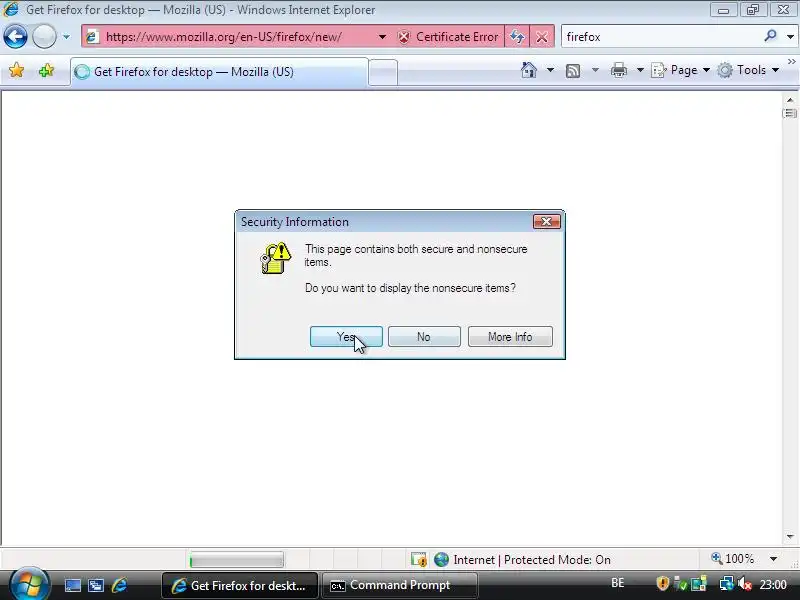The image size is (800, 600).
Task: Click Show Desktop quick launch icon
Action: click(72, 586)
